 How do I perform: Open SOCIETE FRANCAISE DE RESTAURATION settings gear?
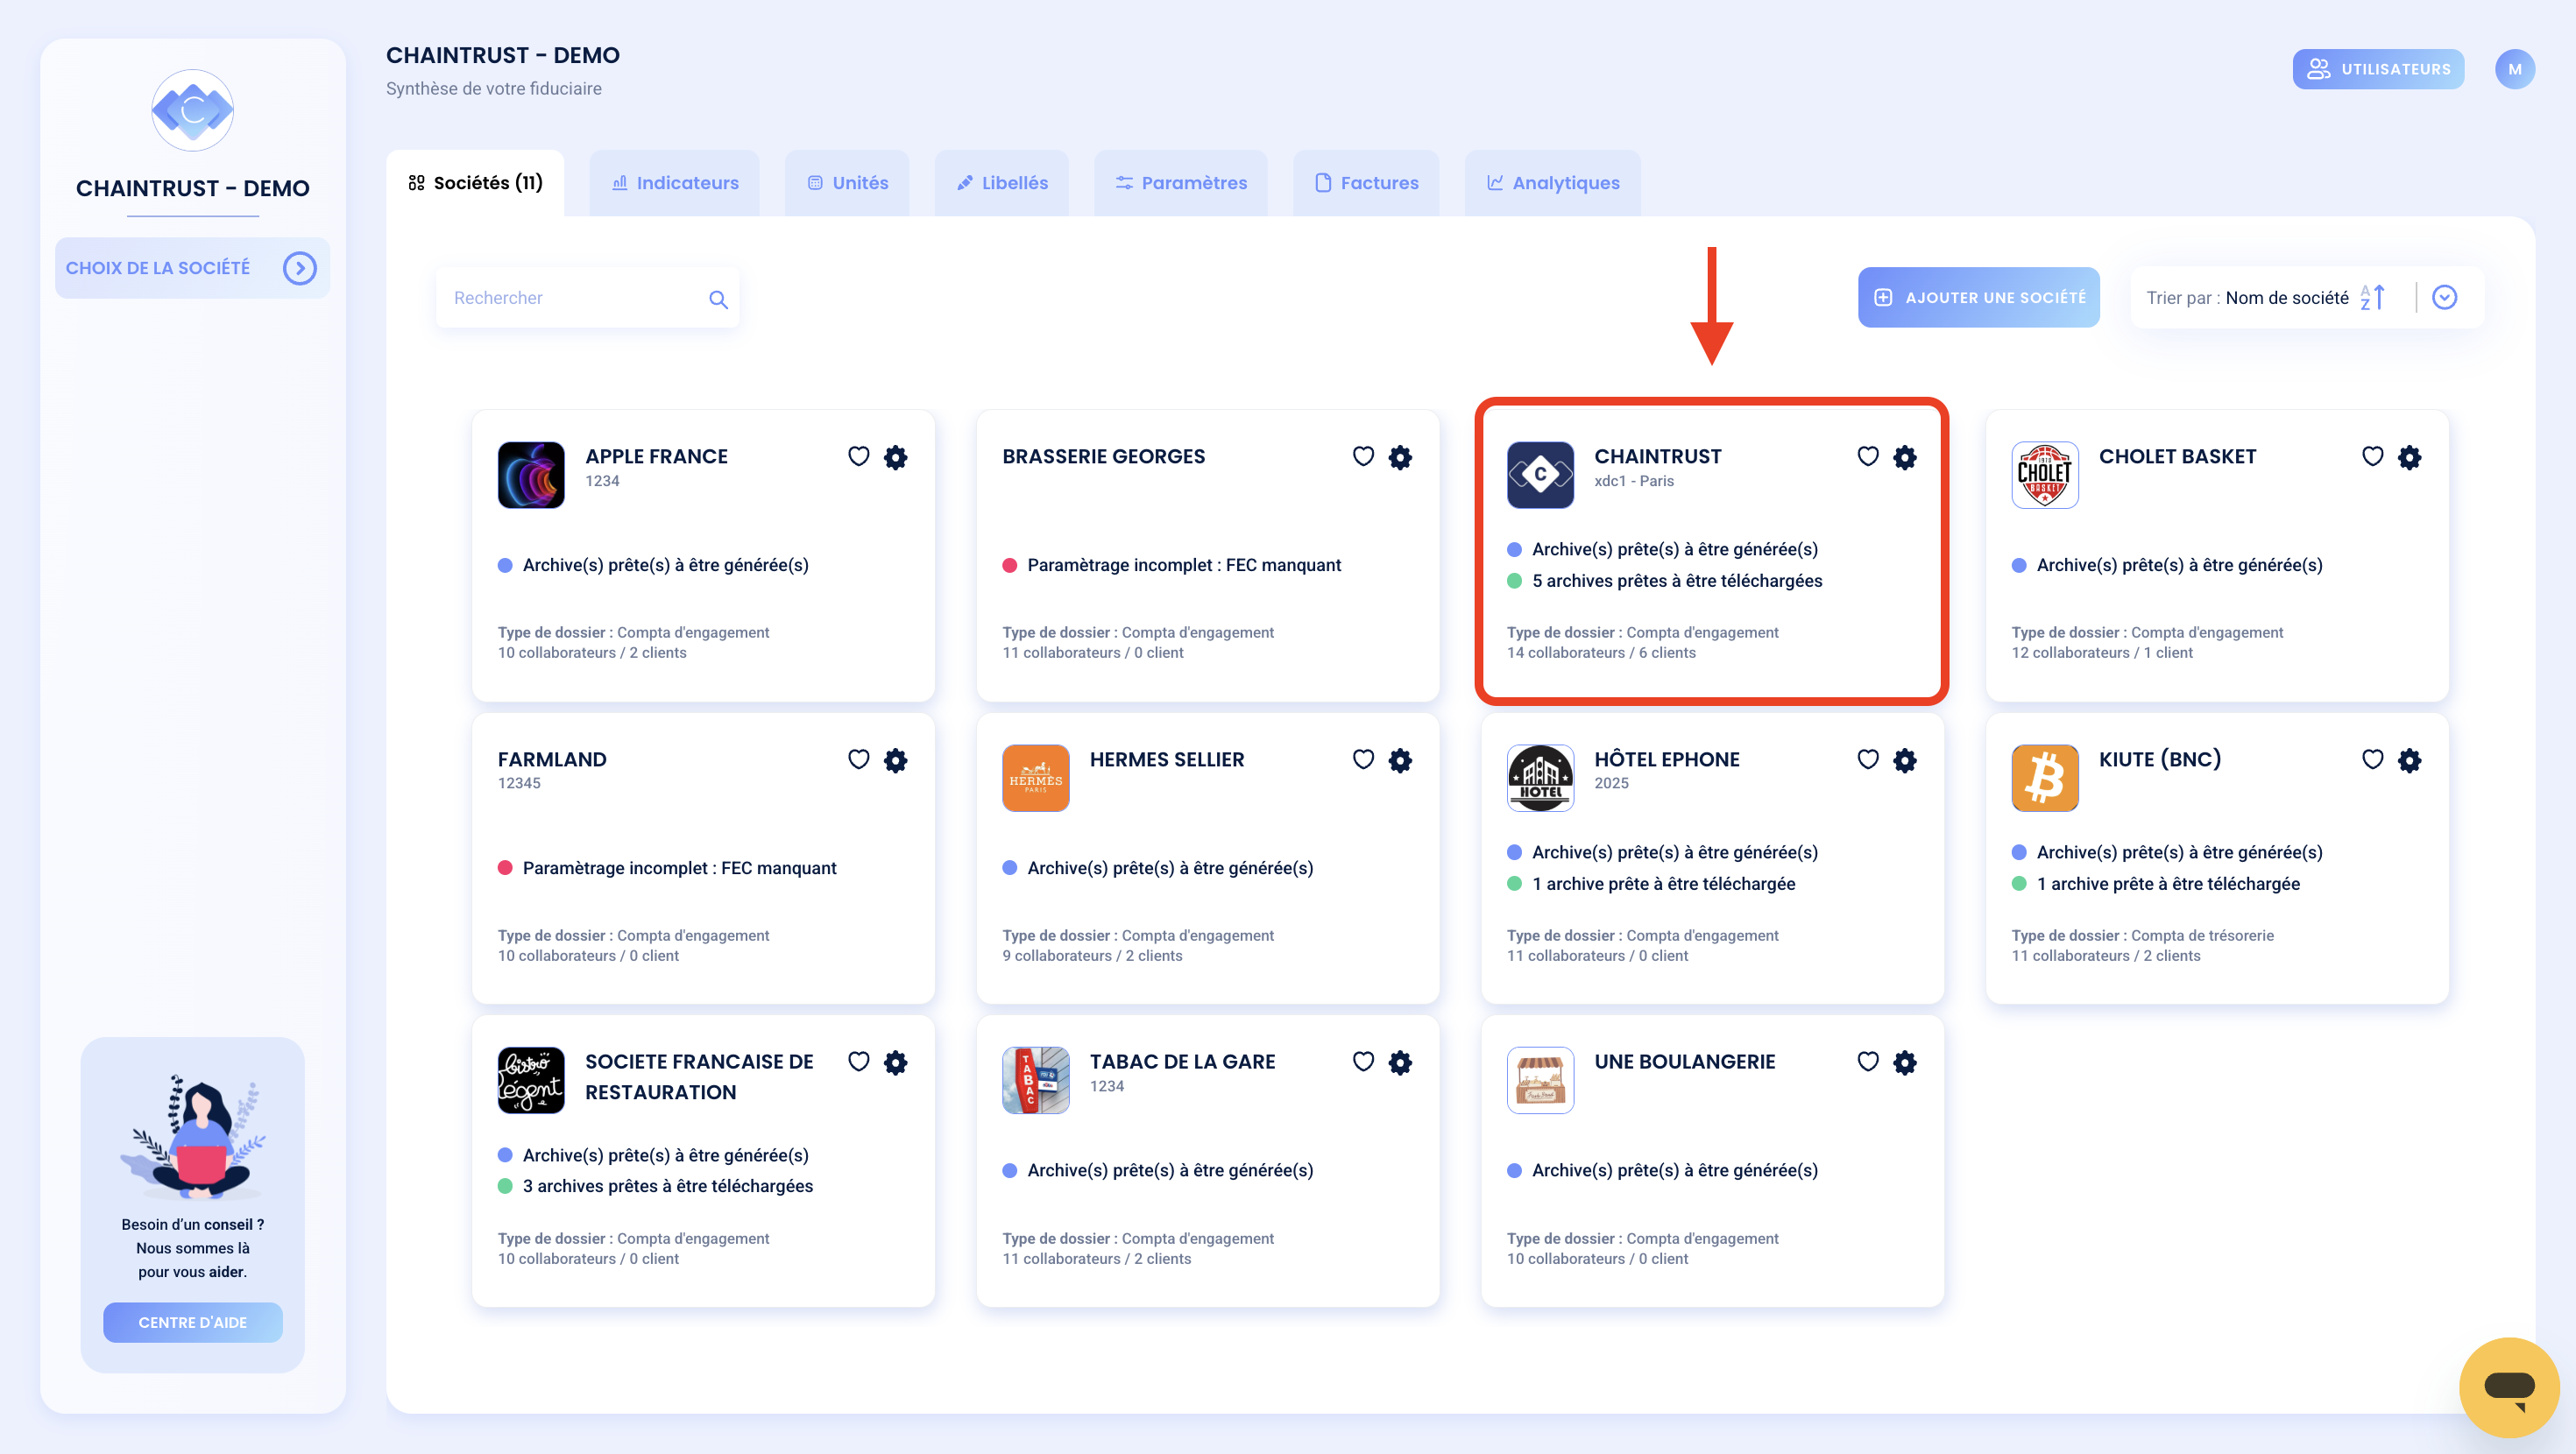tap(896, 1062)
